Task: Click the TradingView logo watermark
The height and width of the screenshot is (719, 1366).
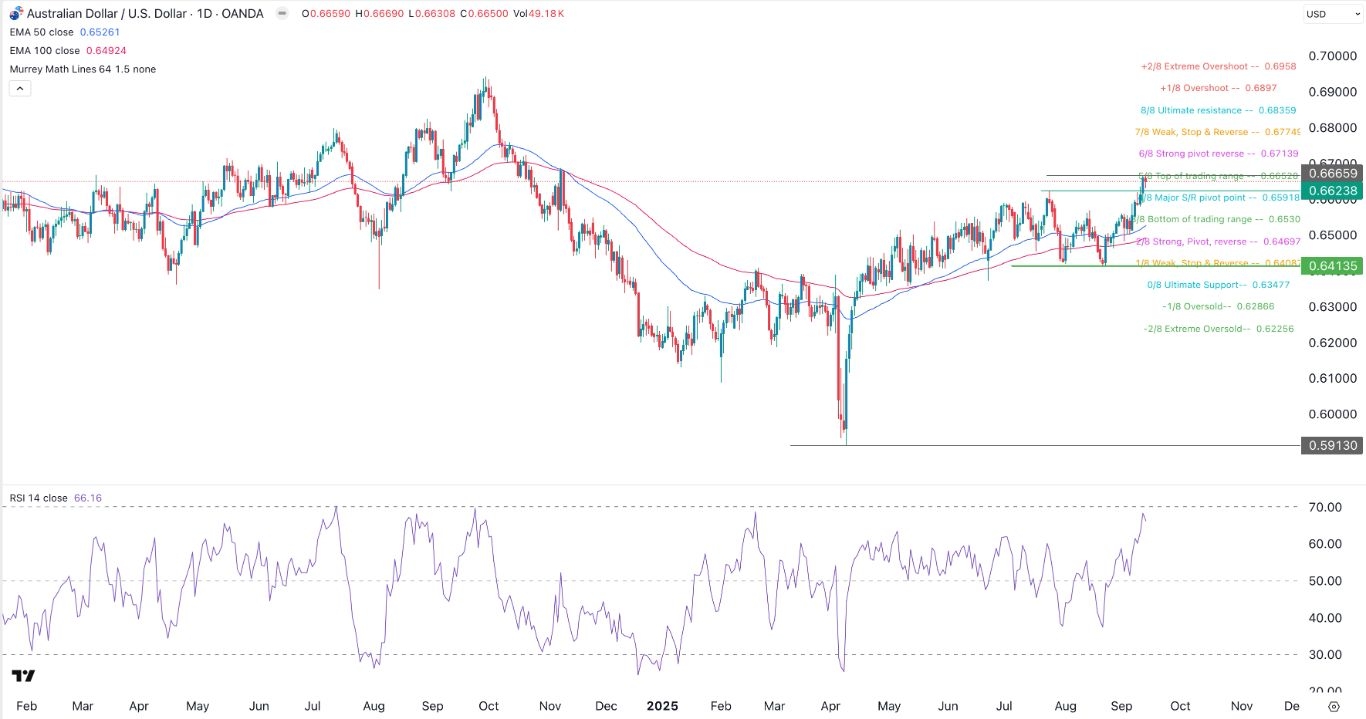Action: 24,677
